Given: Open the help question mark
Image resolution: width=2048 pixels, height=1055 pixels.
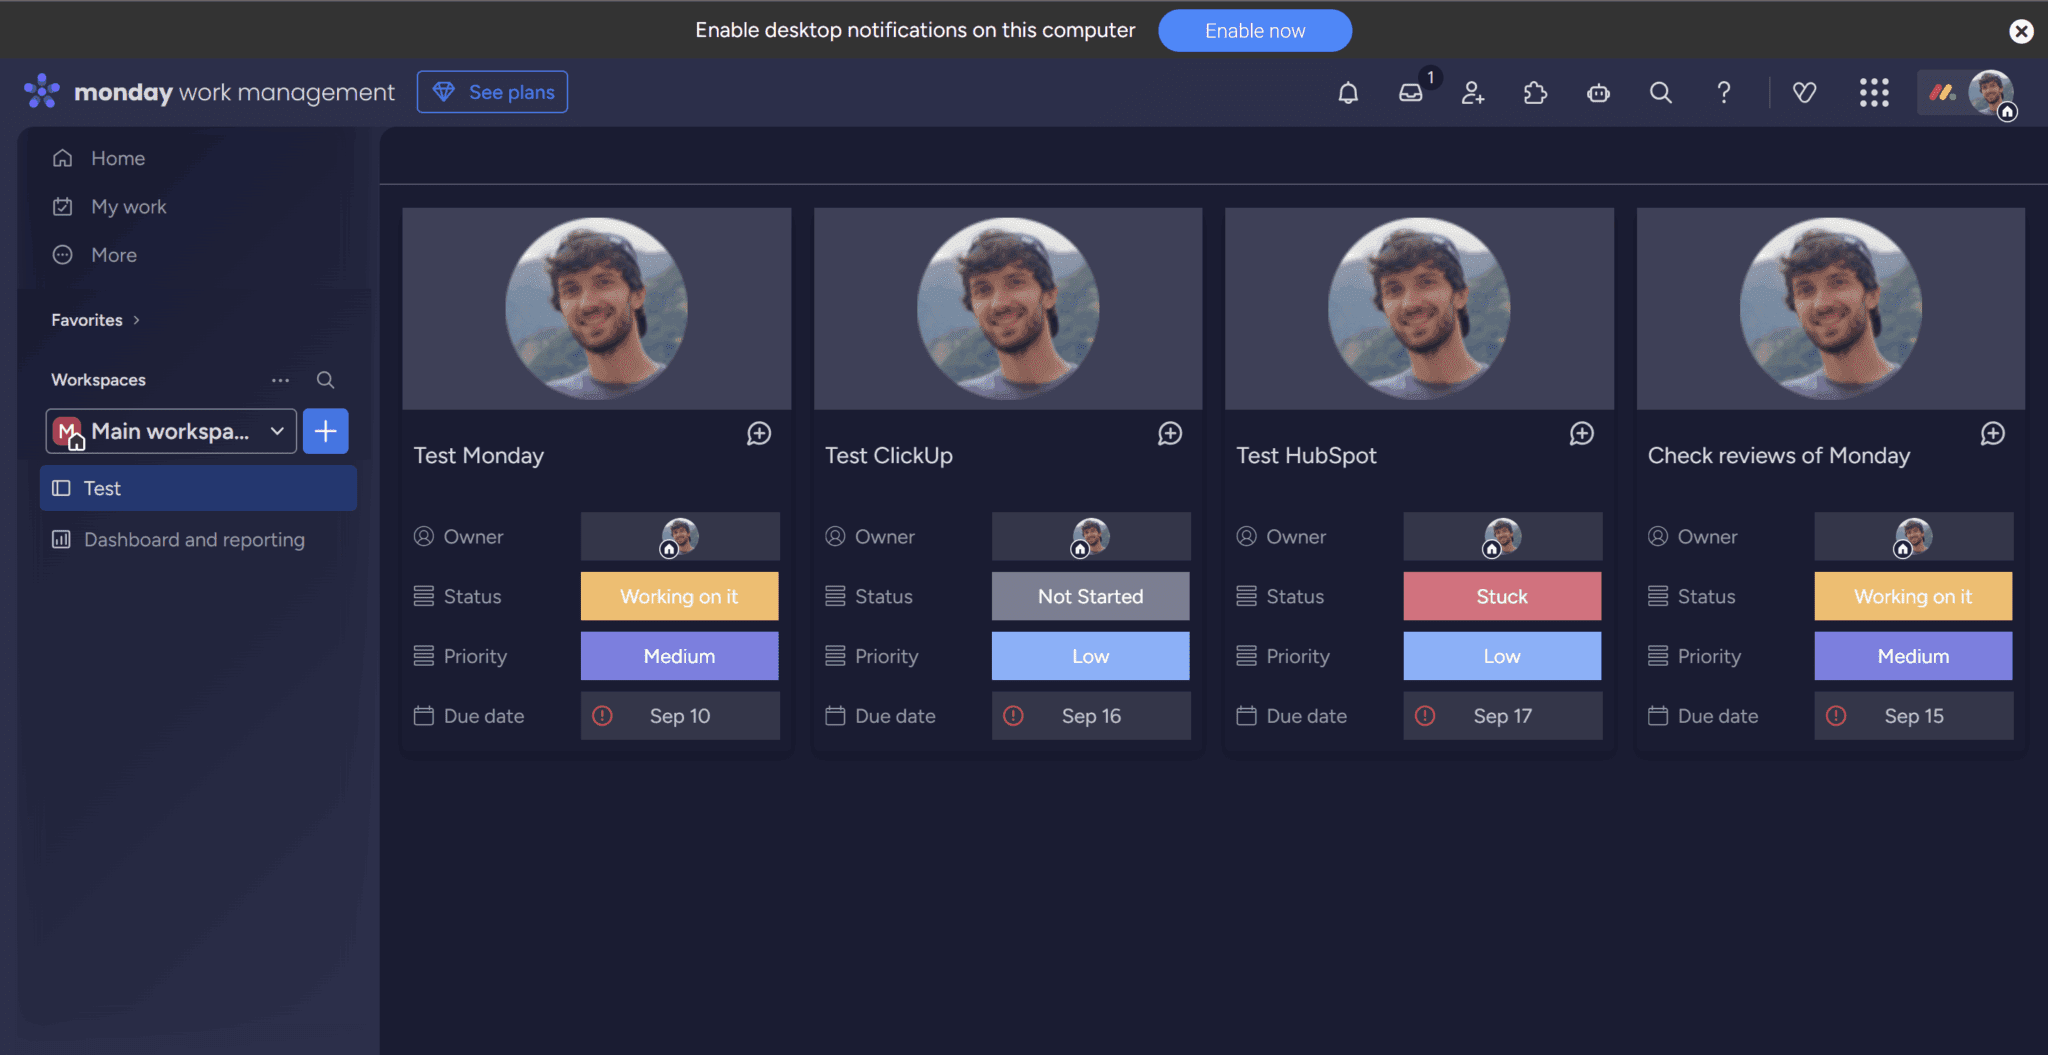Looking at the screenshot, I should (1724, 93).
